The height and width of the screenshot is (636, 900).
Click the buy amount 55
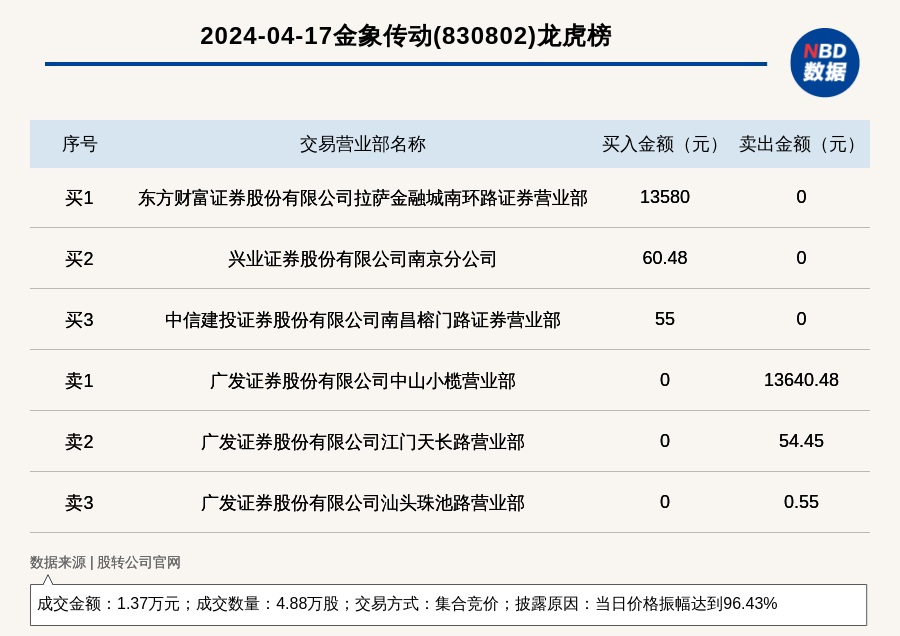click(x=665, y=319)
